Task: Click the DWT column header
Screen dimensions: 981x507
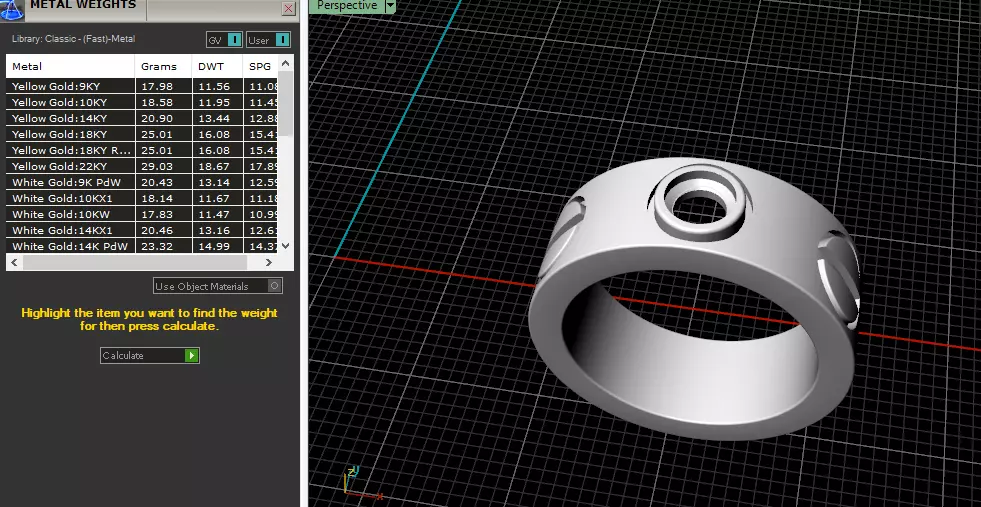Action: click(217, 66)
